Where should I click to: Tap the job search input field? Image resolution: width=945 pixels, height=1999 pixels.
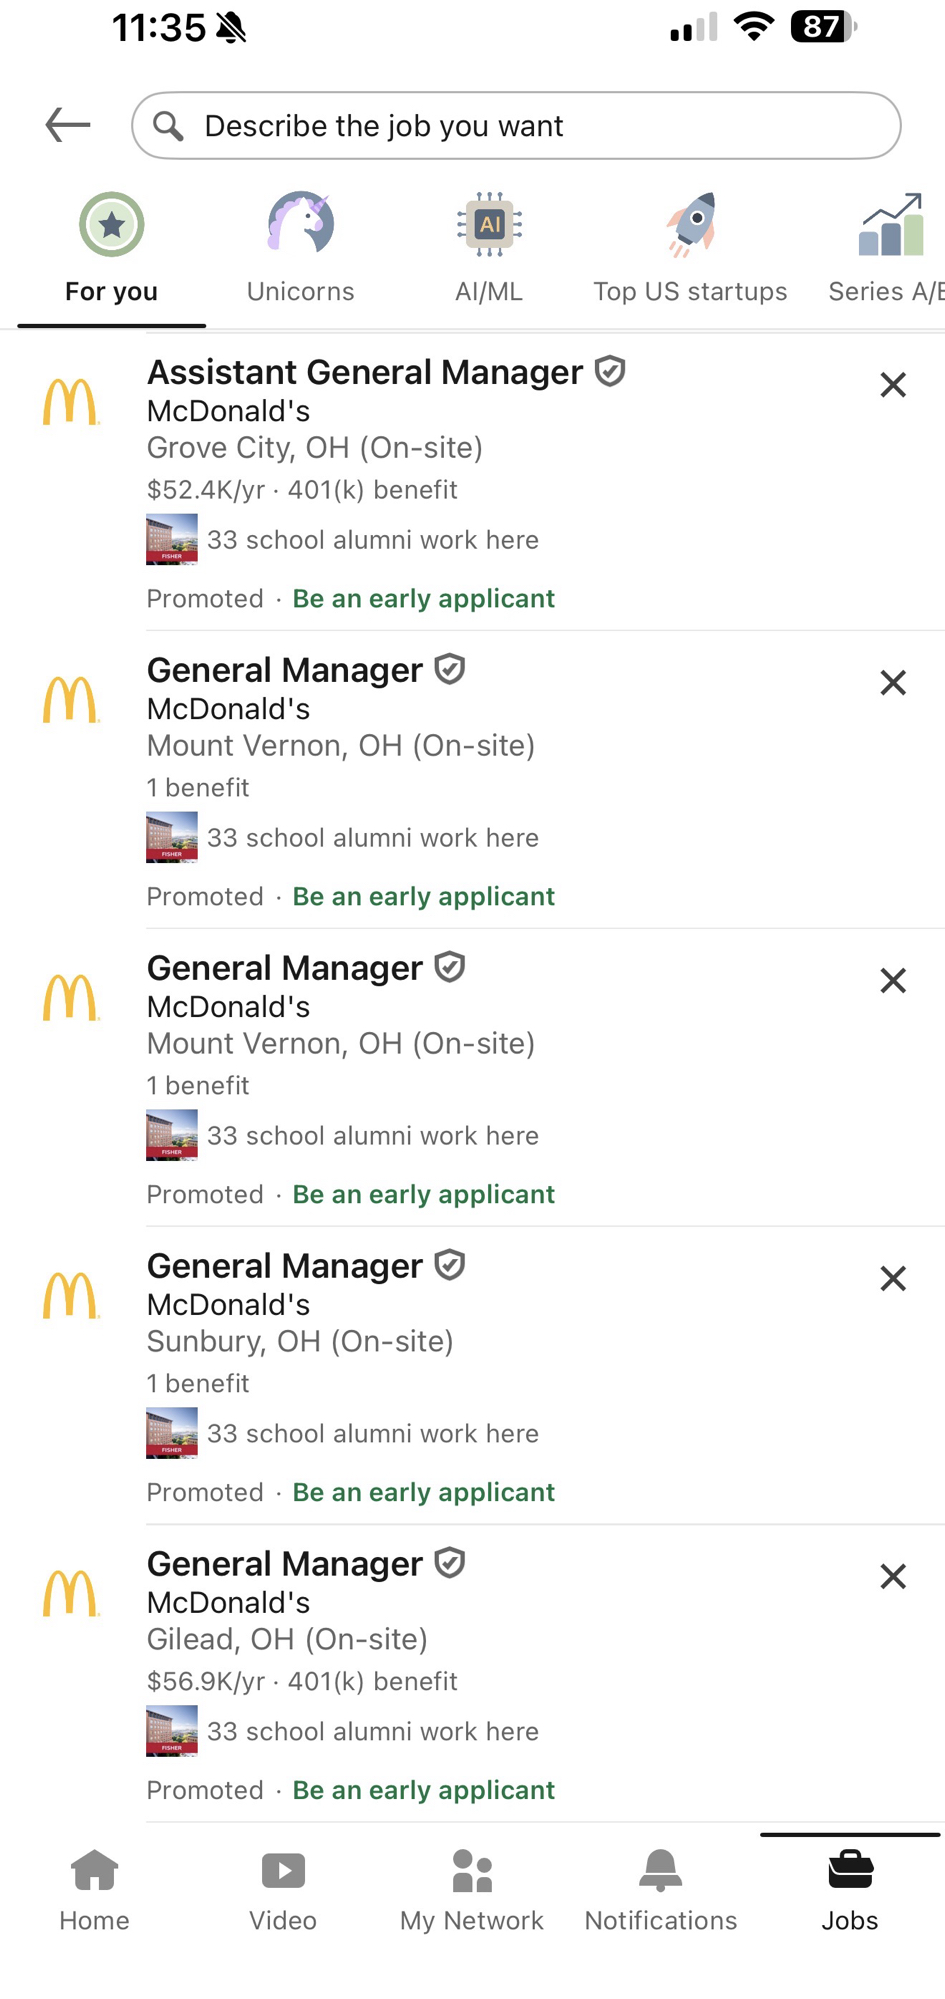516,126
